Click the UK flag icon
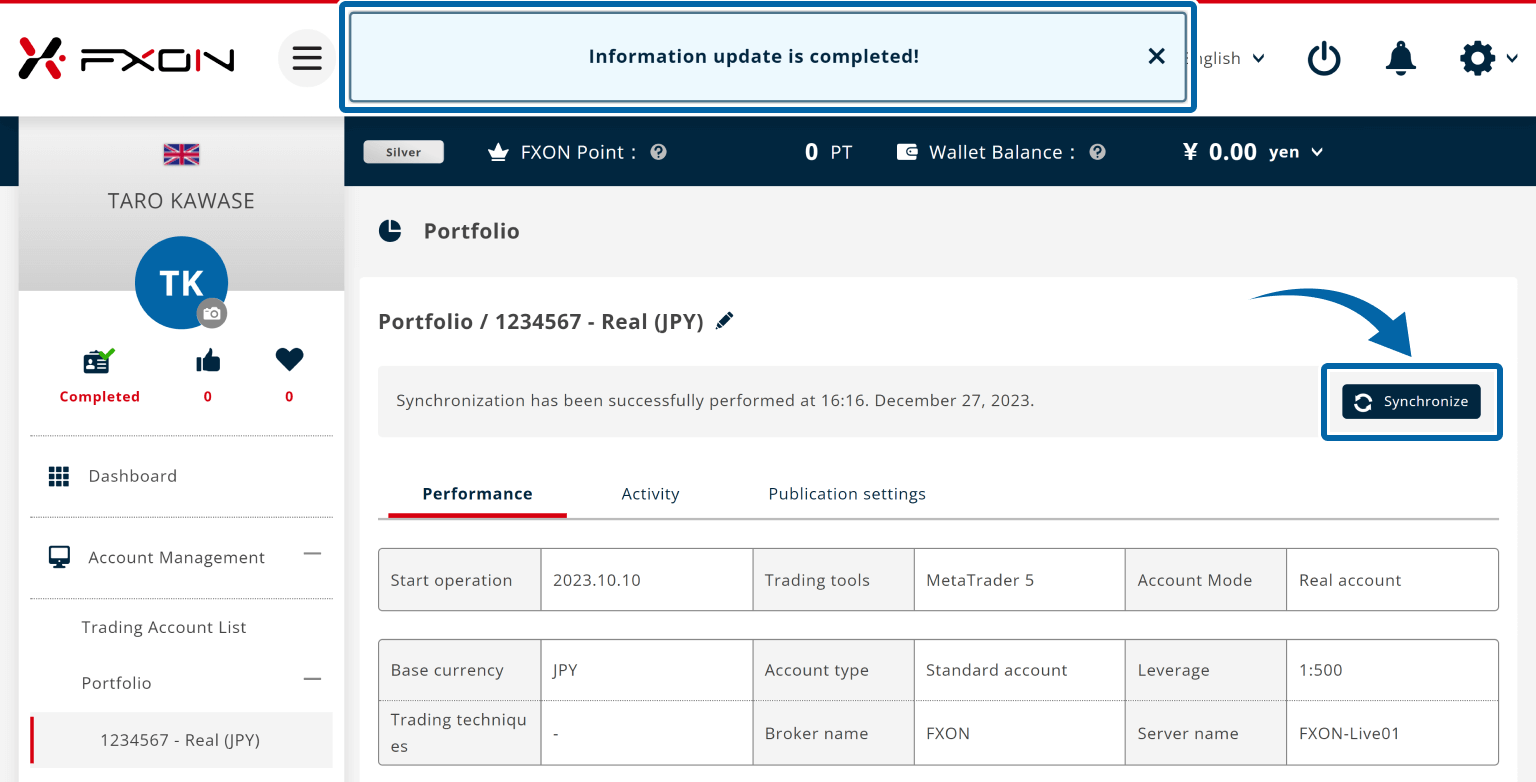Image resolution: width=1536 pixels, height=782 pixels. [x=181, y=154]
